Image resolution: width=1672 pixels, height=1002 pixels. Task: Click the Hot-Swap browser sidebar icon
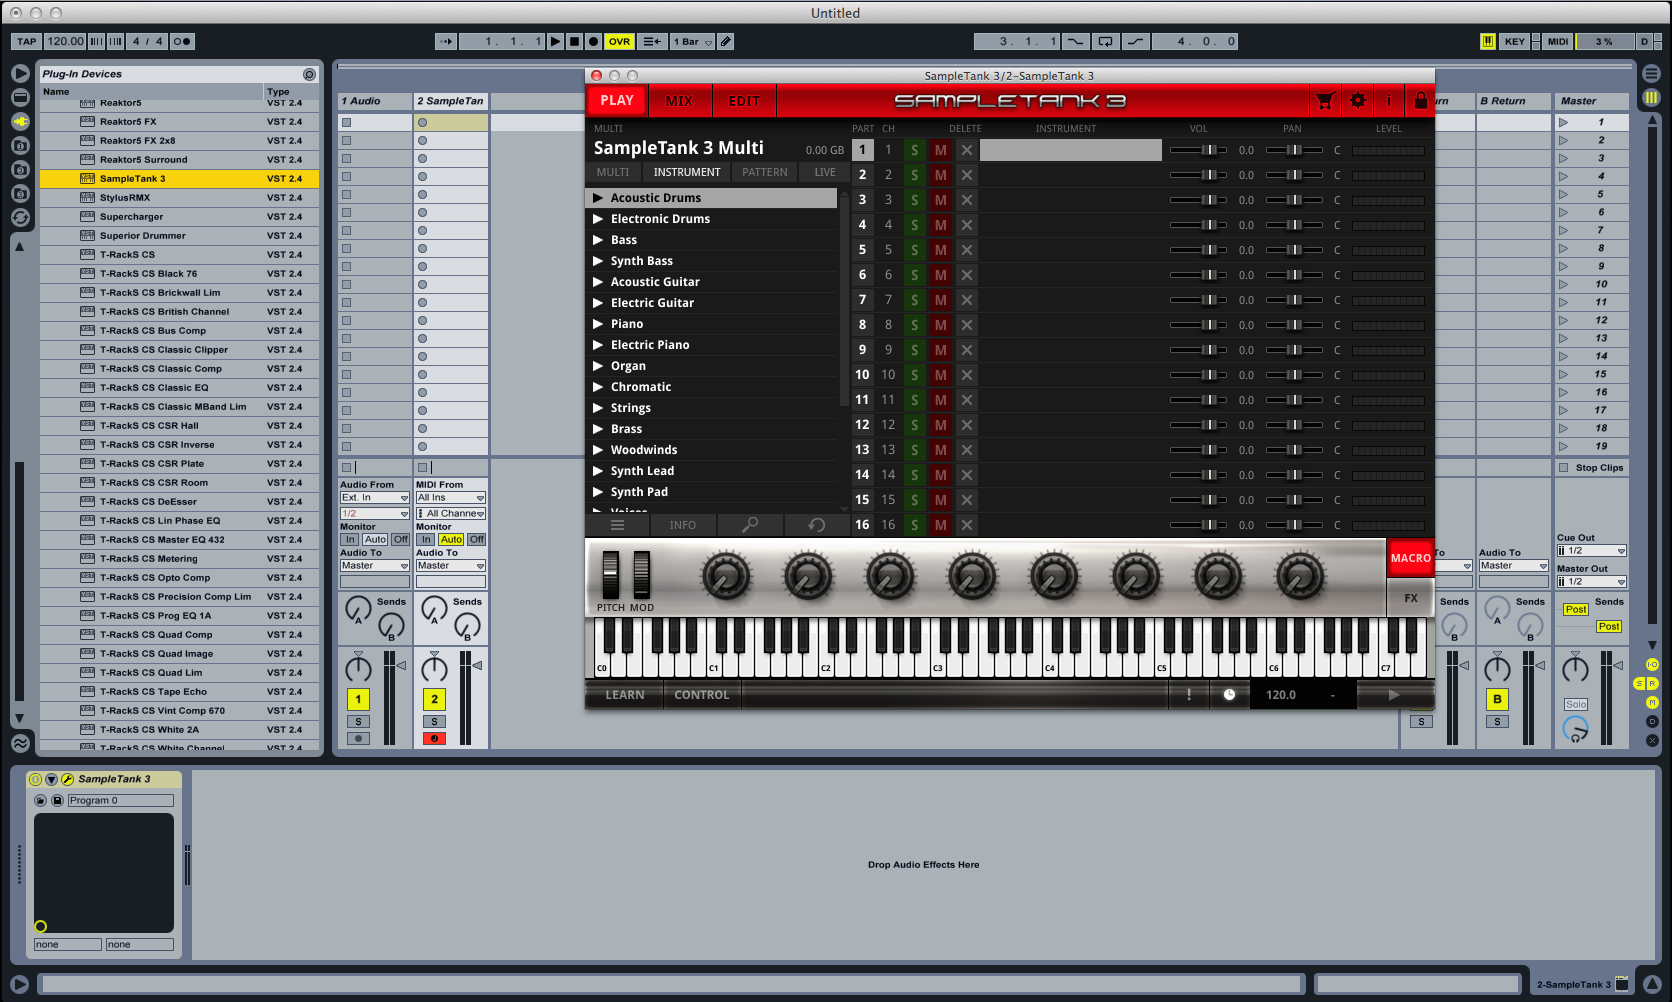tap(20, 217)
